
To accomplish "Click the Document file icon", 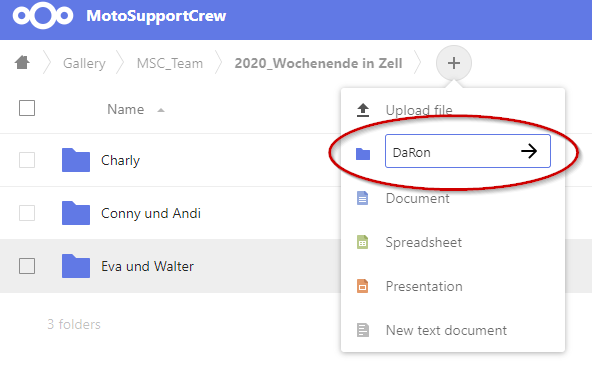I will point(362,198).
